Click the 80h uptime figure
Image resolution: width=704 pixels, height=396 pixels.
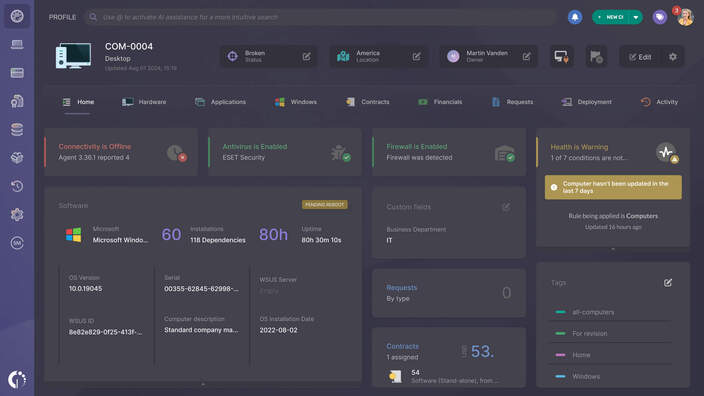(273, 234)
